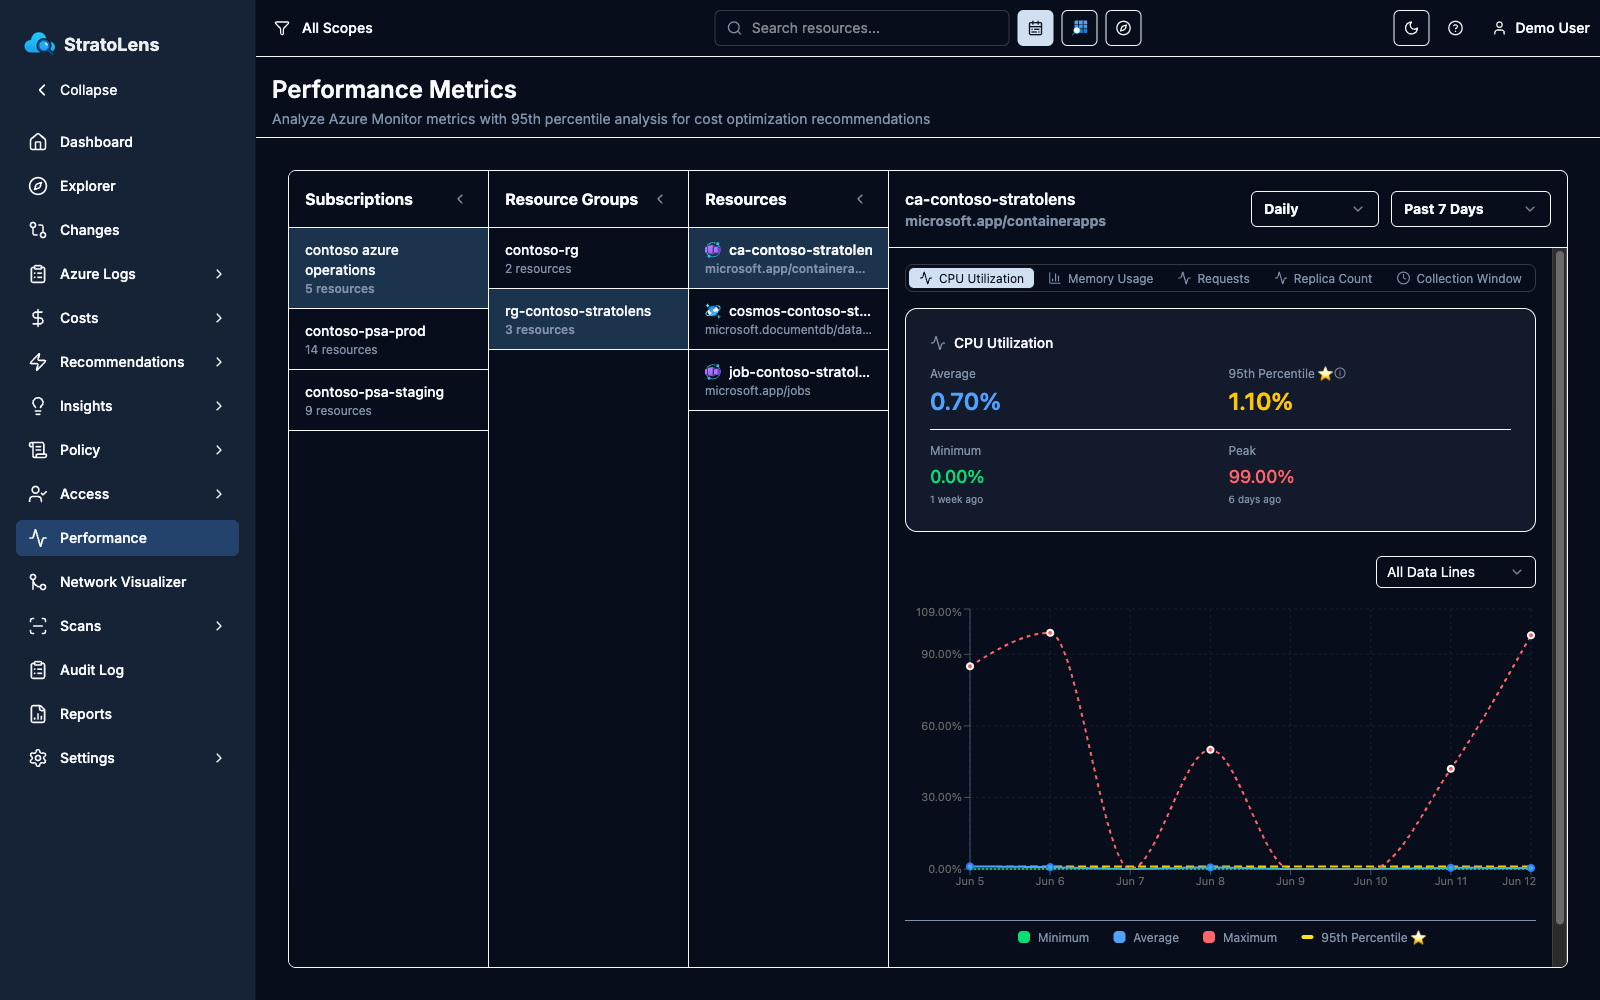Open help via the question mark icon

[x=1455, y=28]
